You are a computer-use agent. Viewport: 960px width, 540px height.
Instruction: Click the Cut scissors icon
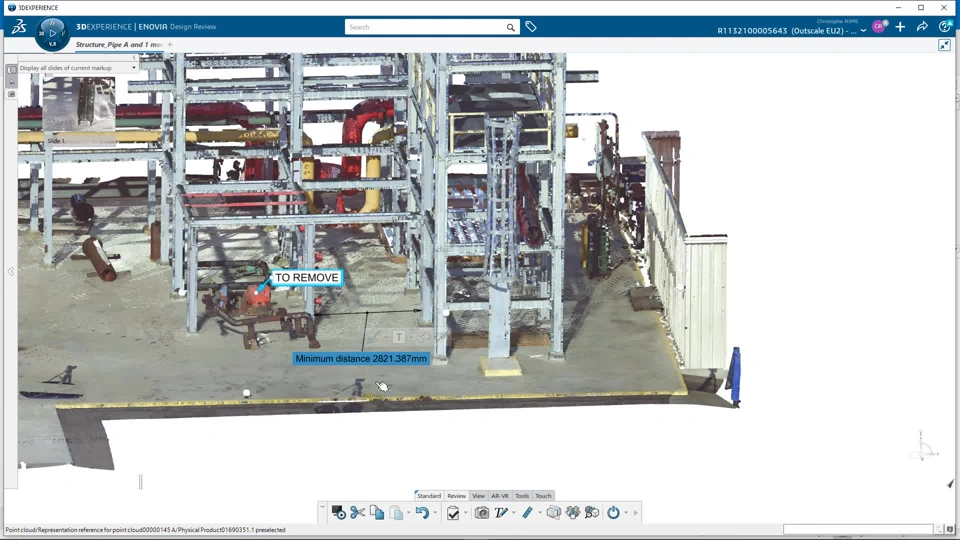tap(358, 512)
